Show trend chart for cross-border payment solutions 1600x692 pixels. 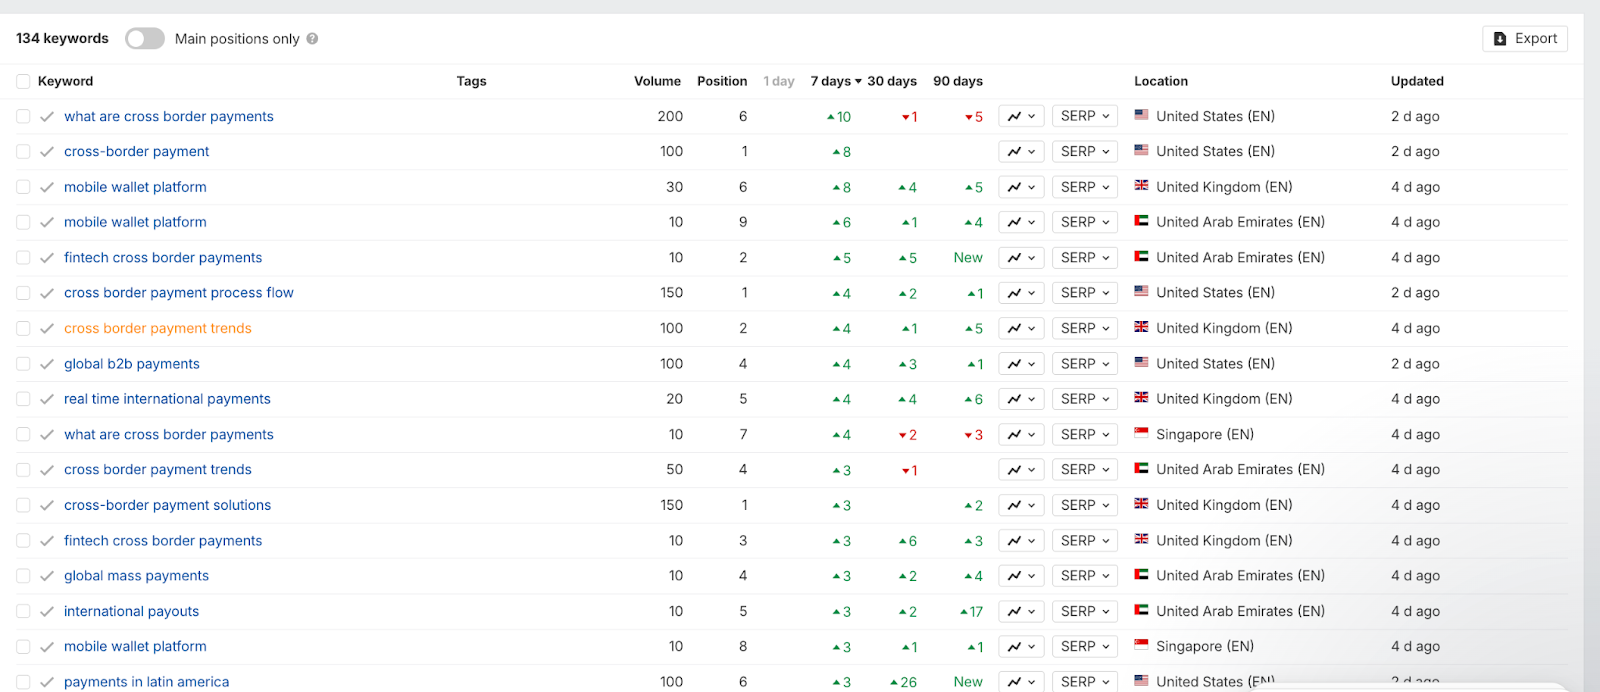tap(1021, 505)
